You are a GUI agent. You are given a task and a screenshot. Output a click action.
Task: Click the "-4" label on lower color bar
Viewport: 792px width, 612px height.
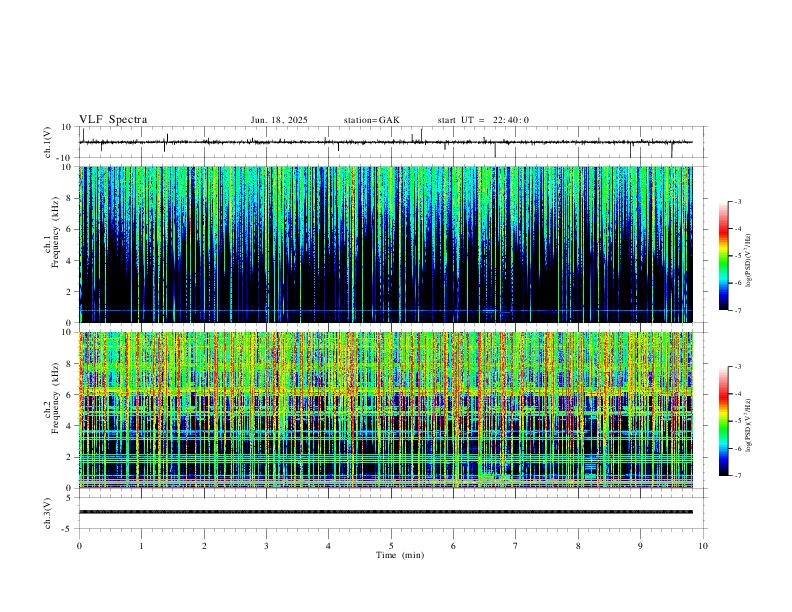pos(738,393)
